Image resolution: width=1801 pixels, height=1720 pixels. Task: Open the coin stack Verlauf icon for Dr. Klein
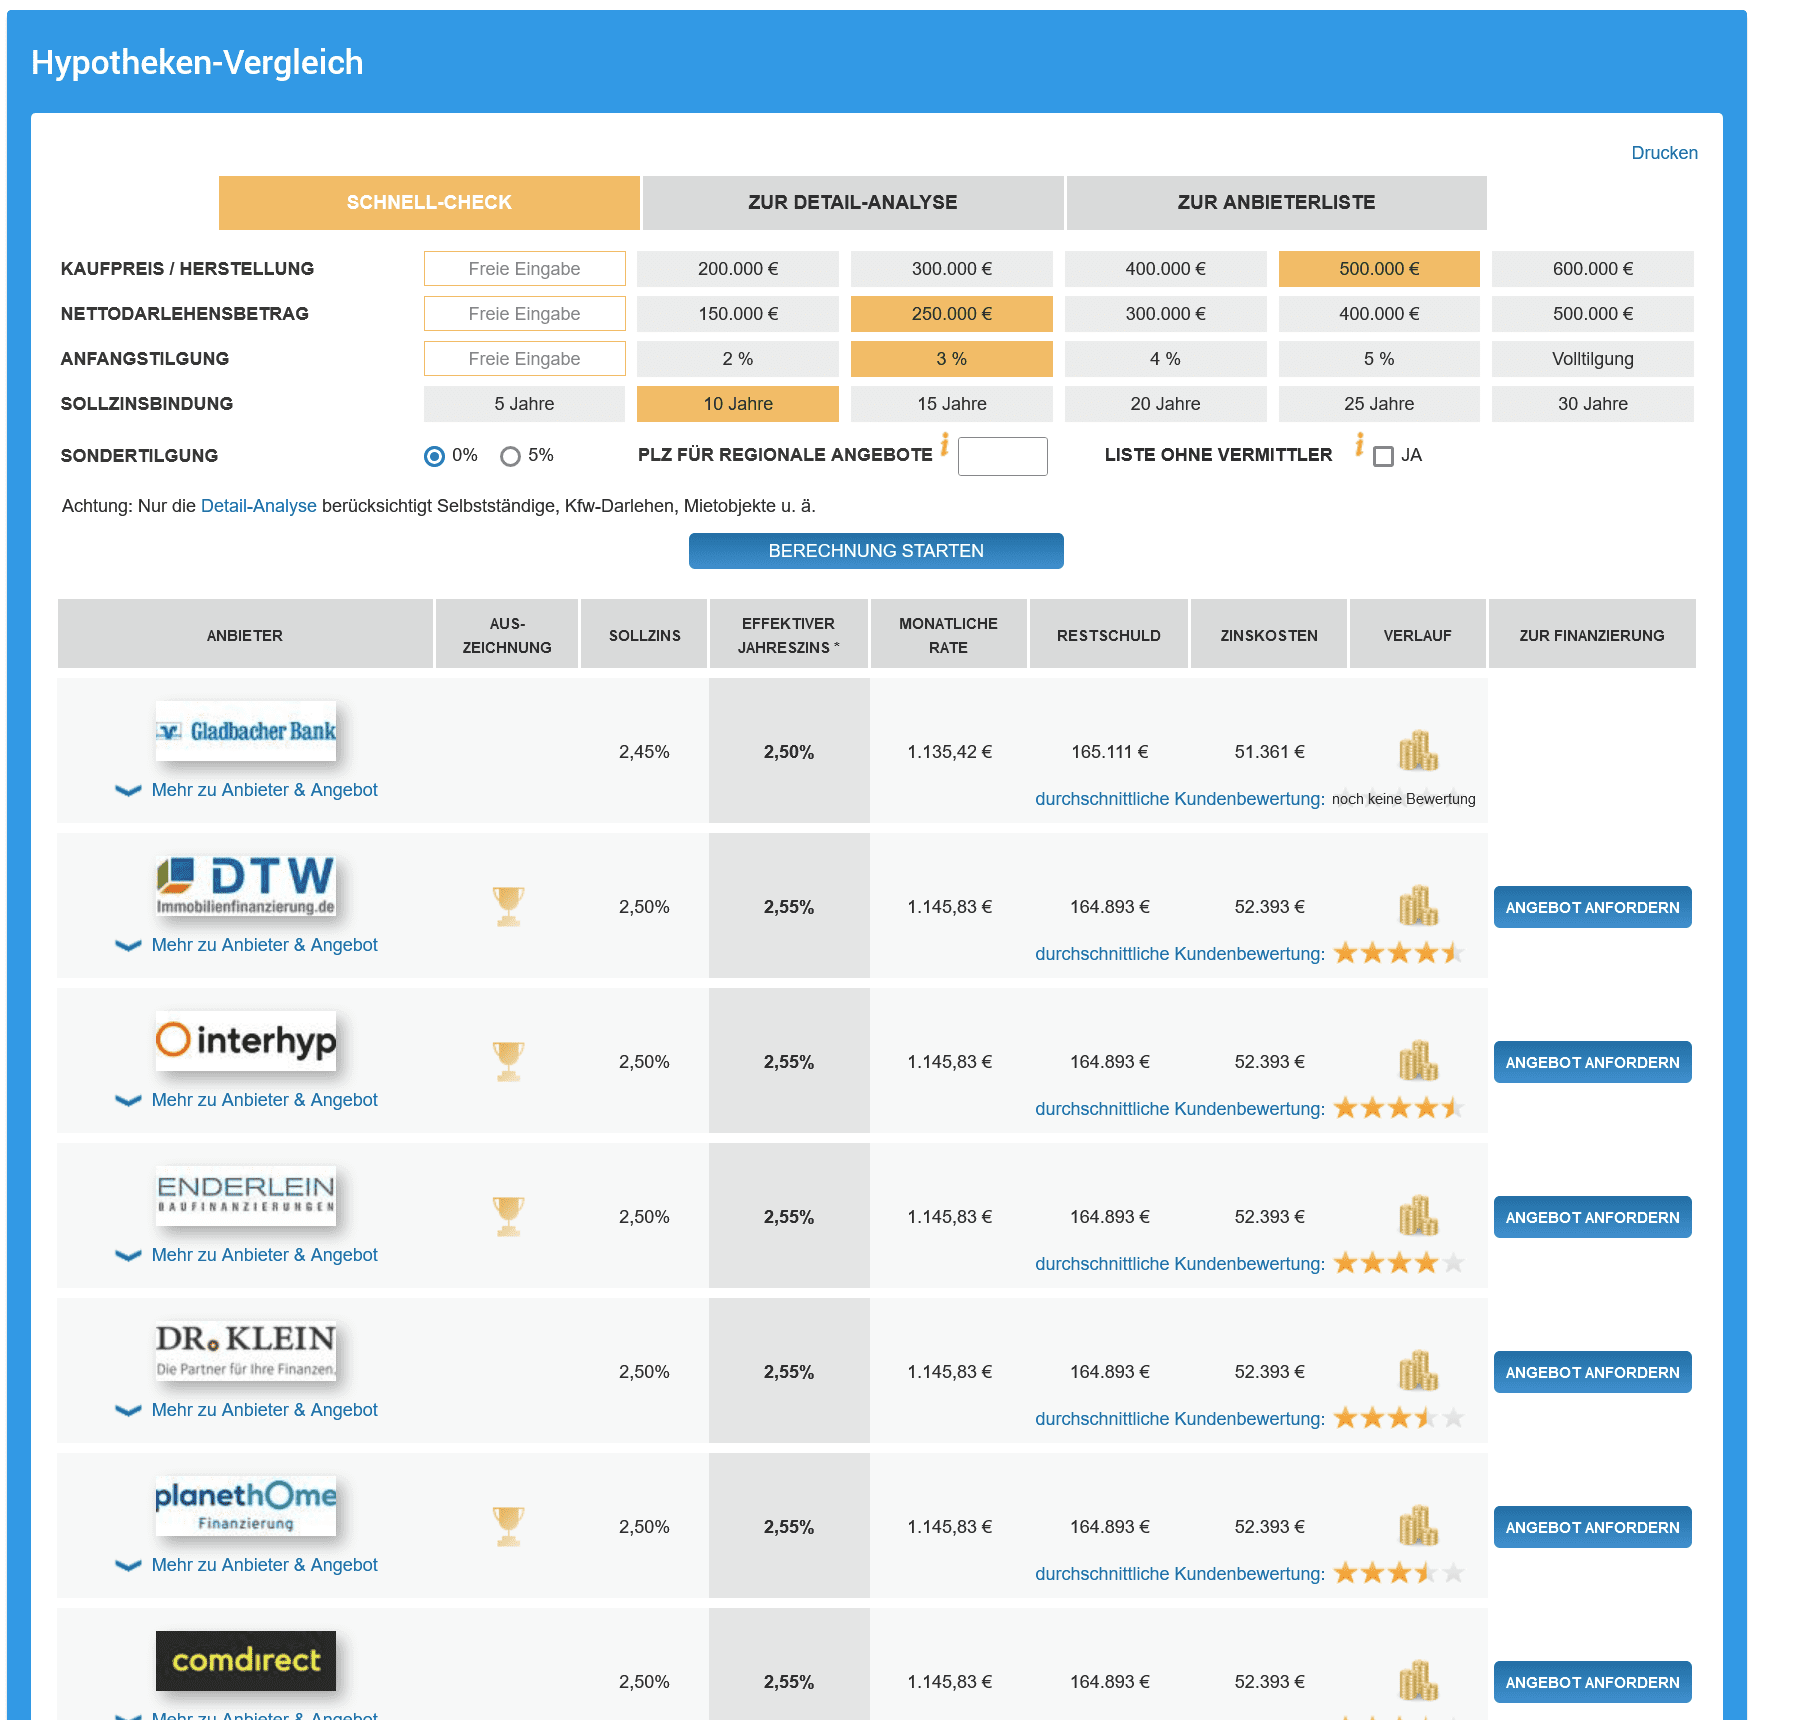pos(1418,1371)
